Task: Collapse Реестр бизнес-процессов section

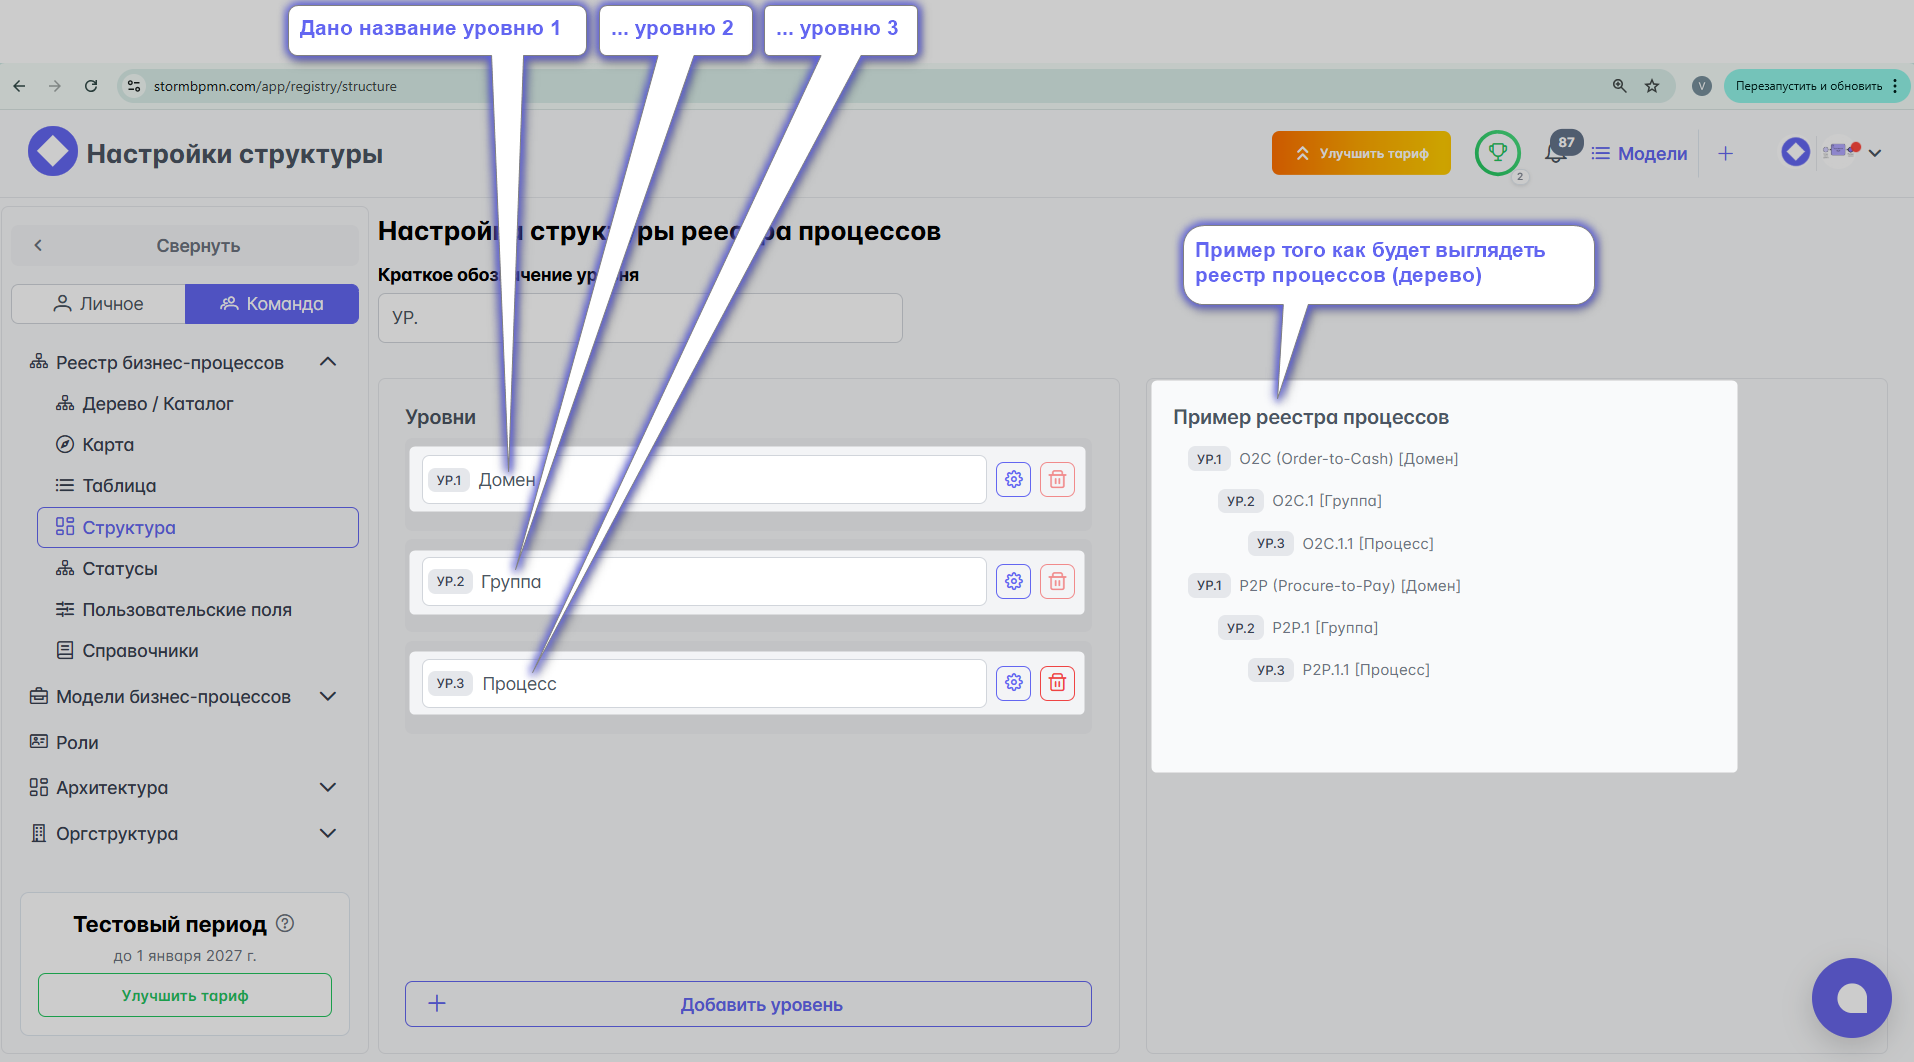Action: [x=328, y=362]
